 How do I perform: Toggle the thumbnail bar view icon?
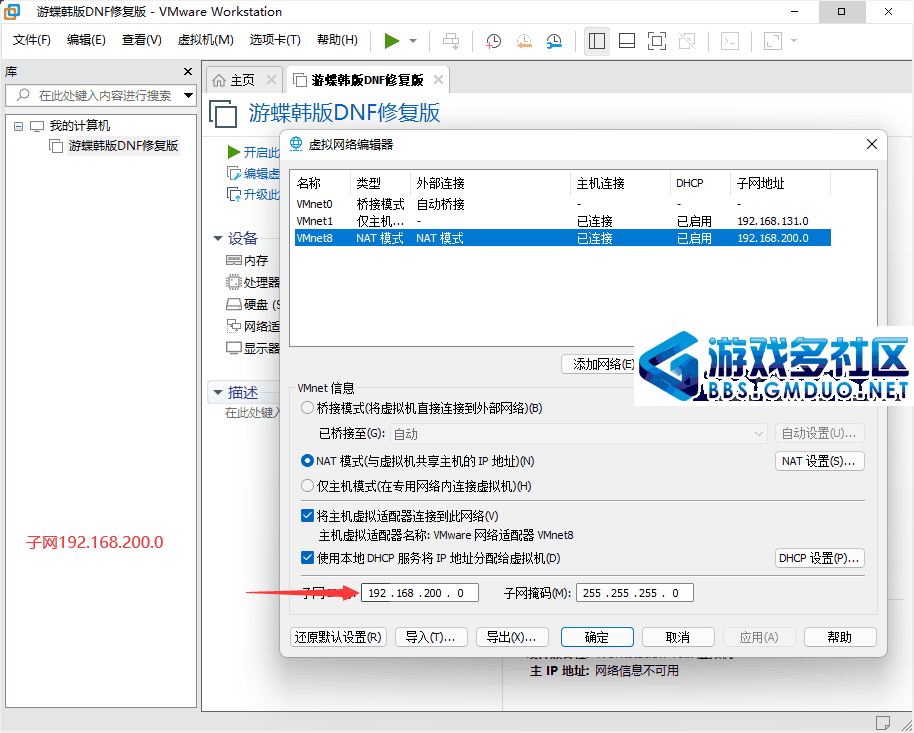627,41
